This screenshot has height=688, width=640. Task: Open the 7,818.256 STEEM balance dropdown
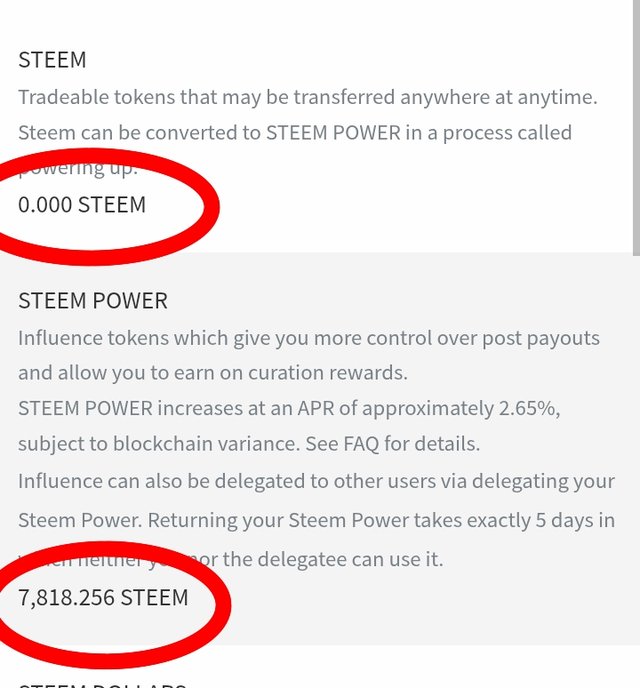pyautogui.click(x=103, y=598)
